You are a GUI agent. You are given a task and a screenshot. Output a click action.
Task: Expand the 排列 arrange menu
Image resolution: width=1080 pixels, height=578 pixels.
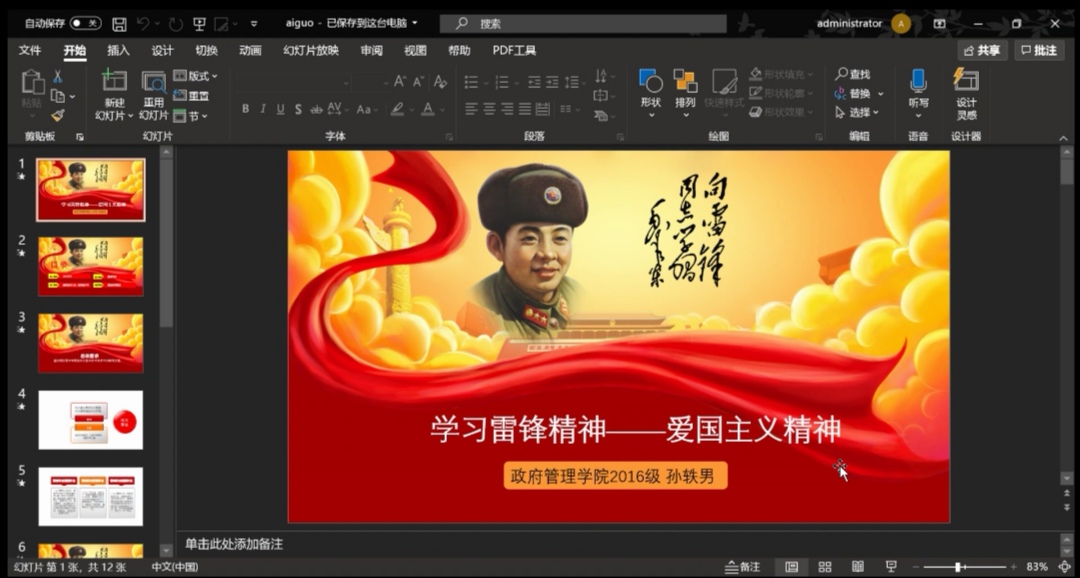(685, 93)
